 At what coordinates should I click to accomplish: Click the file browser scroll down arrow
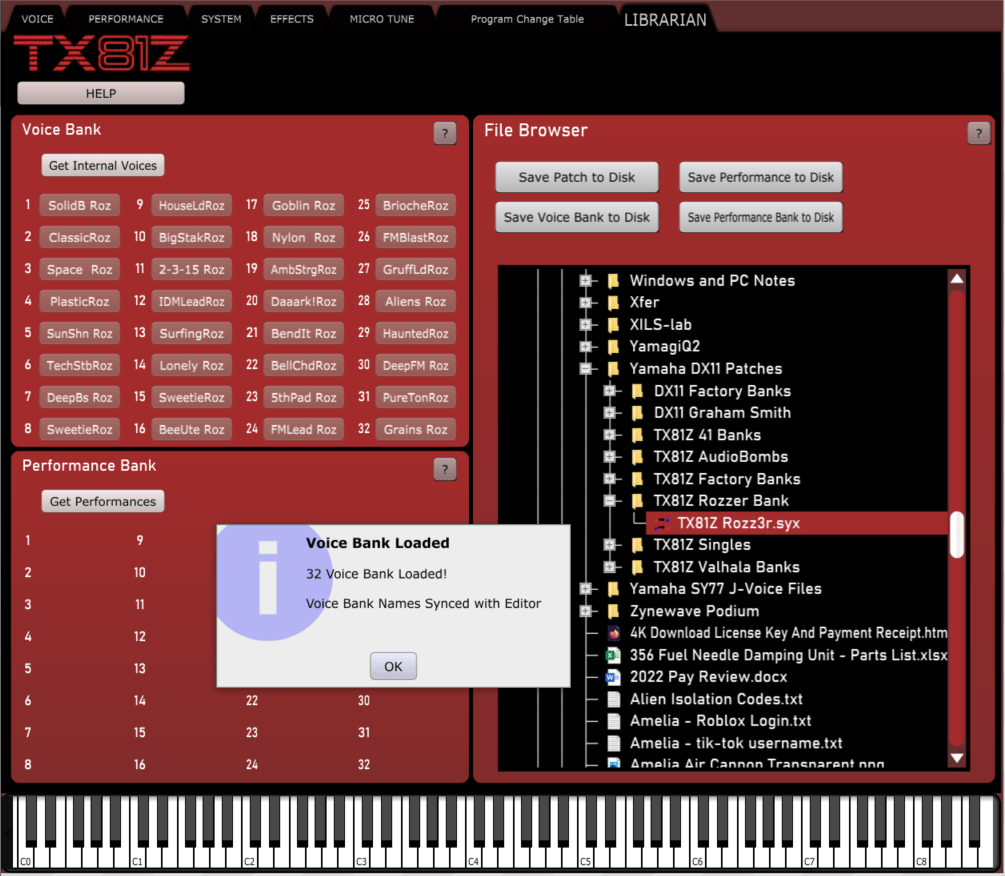tap(956, 757)
